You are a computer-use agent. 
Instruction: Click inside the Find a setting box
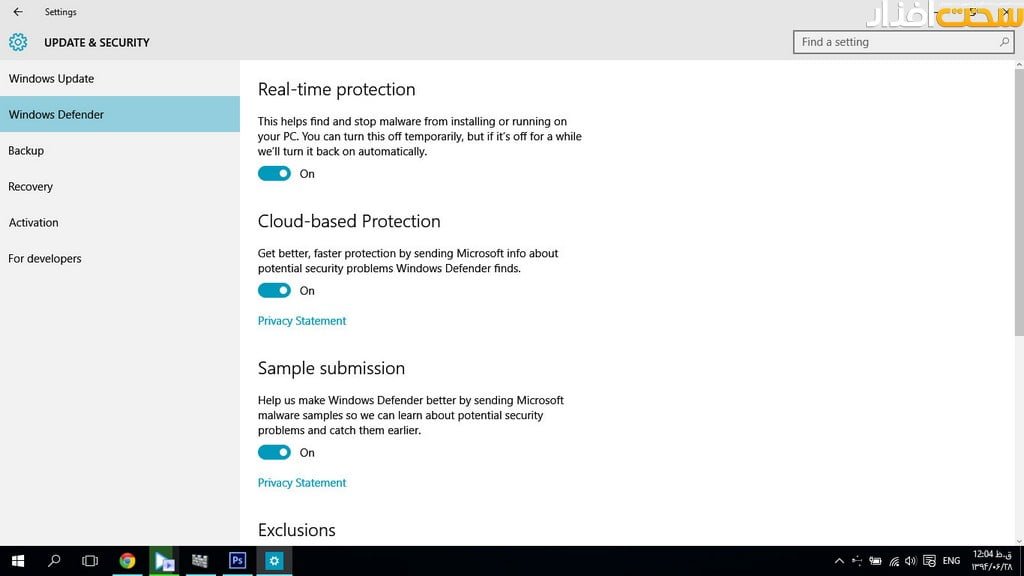coord(895,42)
